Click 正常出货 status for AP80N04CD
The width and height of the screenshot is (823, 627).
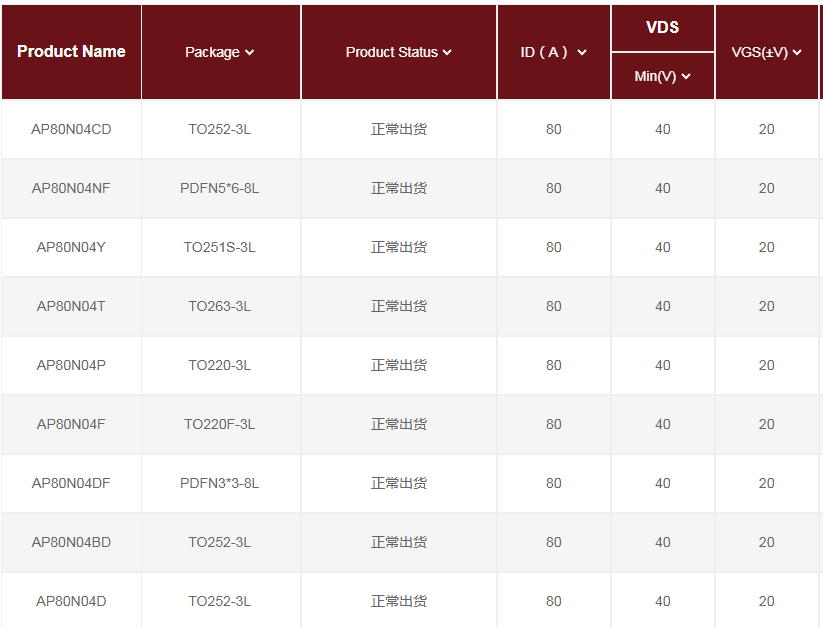coord(398,129)
